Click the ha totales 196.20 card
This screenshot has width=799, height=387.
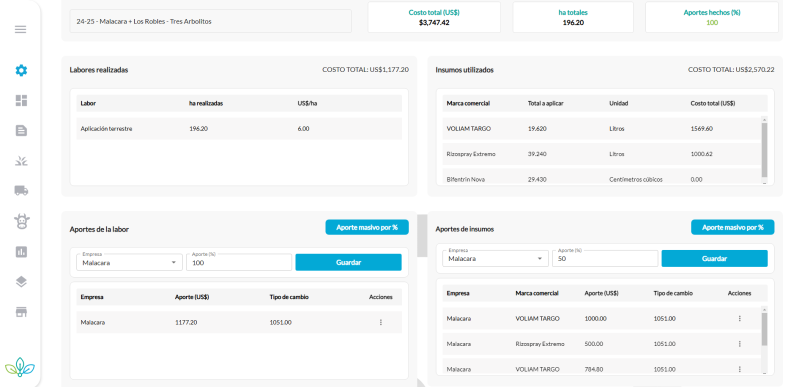pos(573,17)
